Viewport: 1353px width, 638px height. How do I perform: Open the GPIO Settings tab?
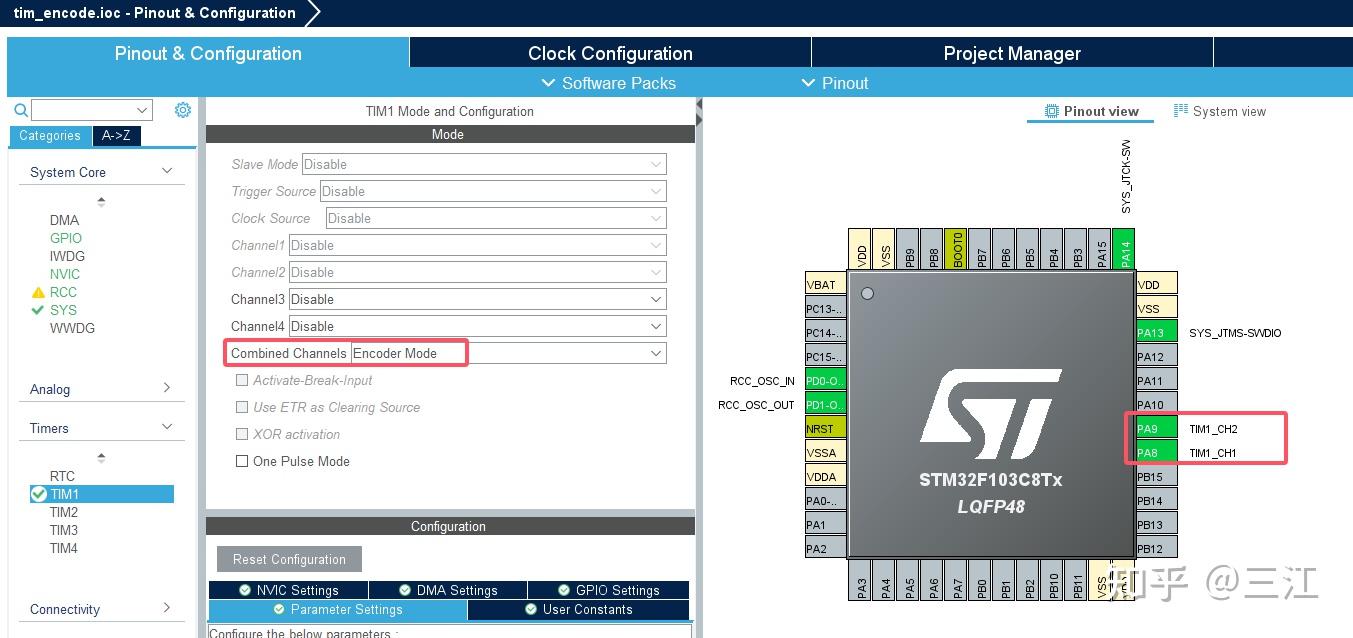pos(608,589)
